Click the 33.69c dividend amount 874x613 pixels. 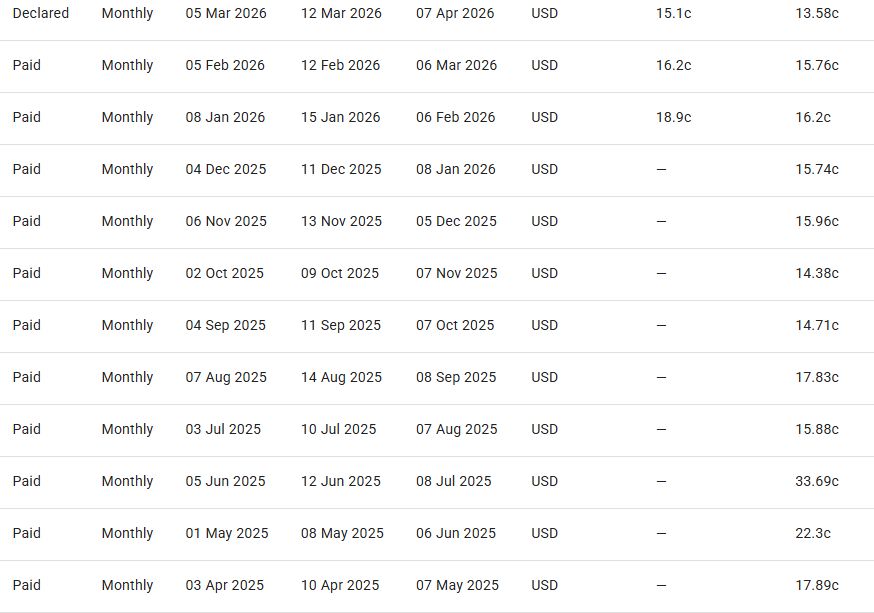coord(817,482)
